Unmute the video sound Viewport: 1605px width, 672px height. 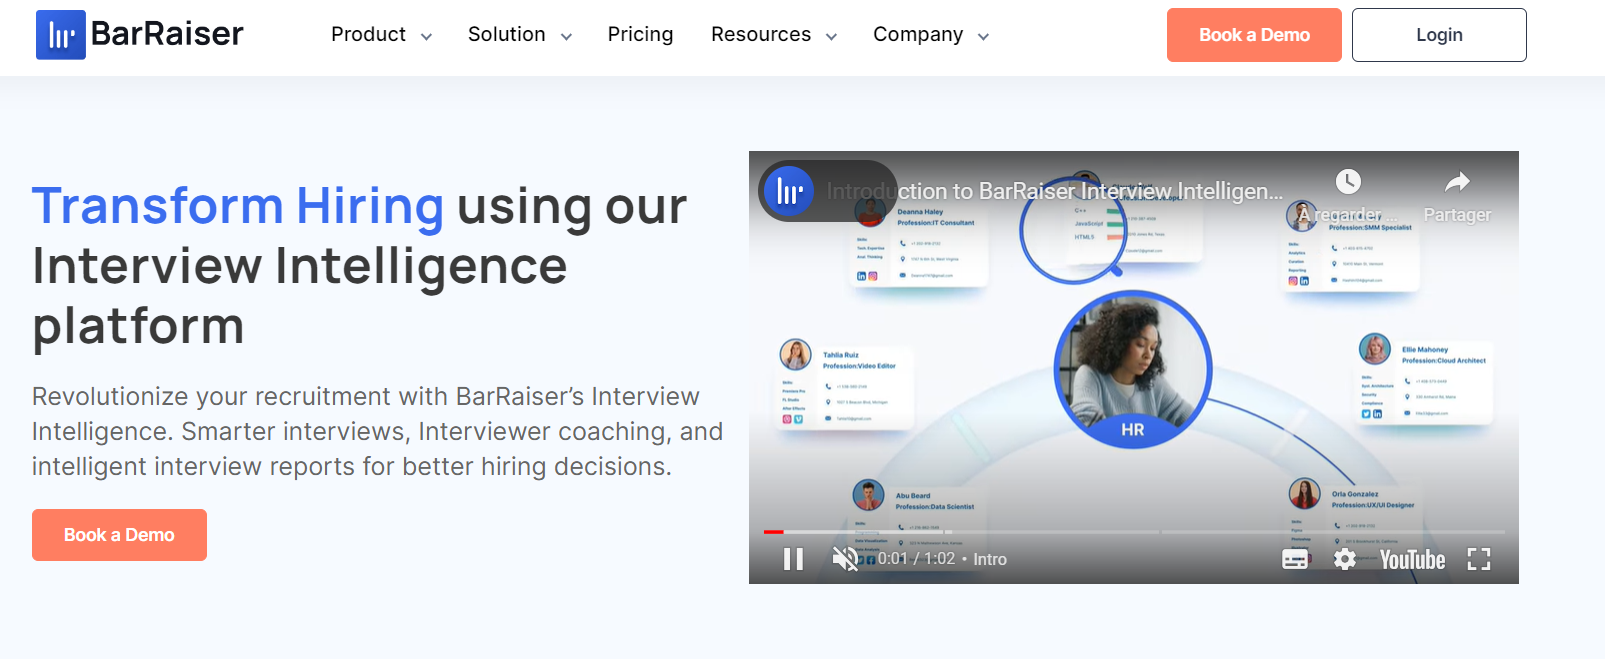pos(845,559)
